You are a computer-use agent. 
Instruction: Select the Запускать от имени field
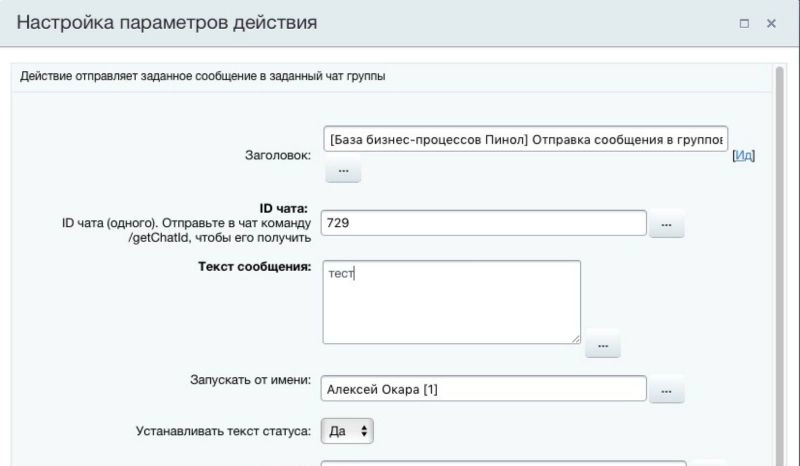tap(484, 388)
